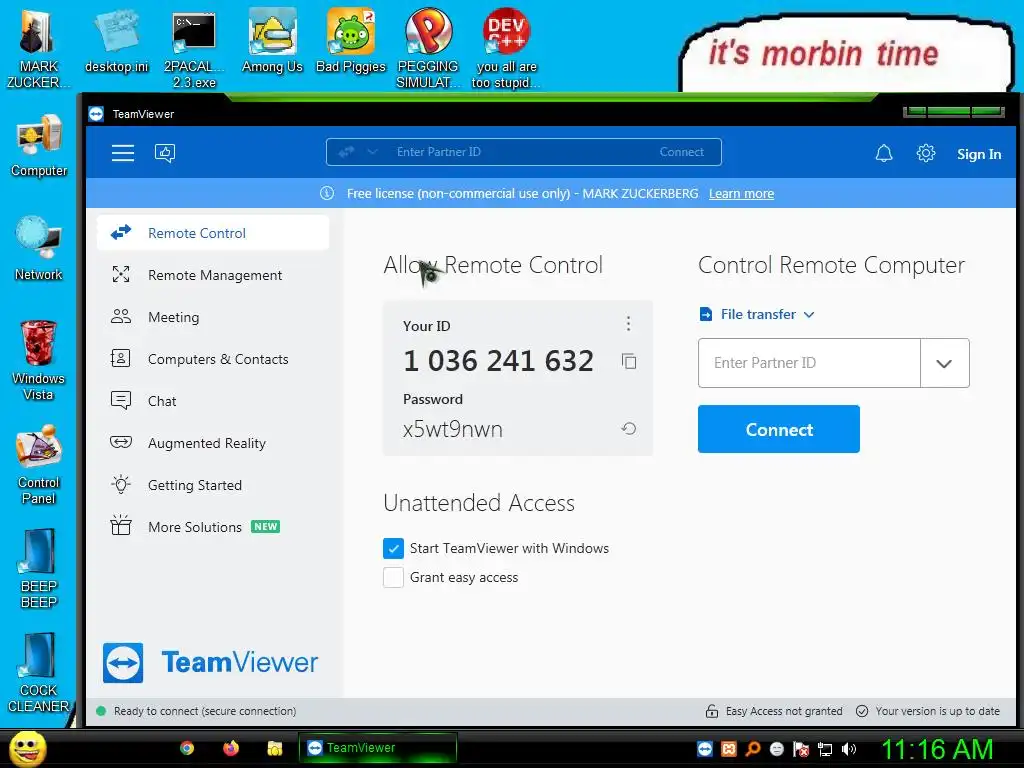Uncheck Start TeamViewer with Windows

pyautogui.click(x=393, y=549)
